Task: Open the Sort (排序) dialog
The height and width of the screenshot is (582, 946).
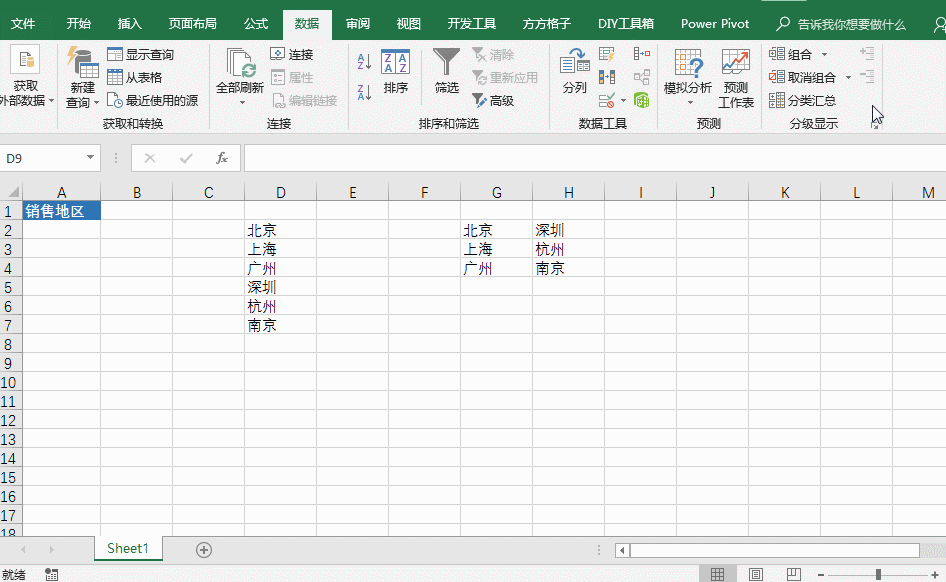Action: click(396, 72)
